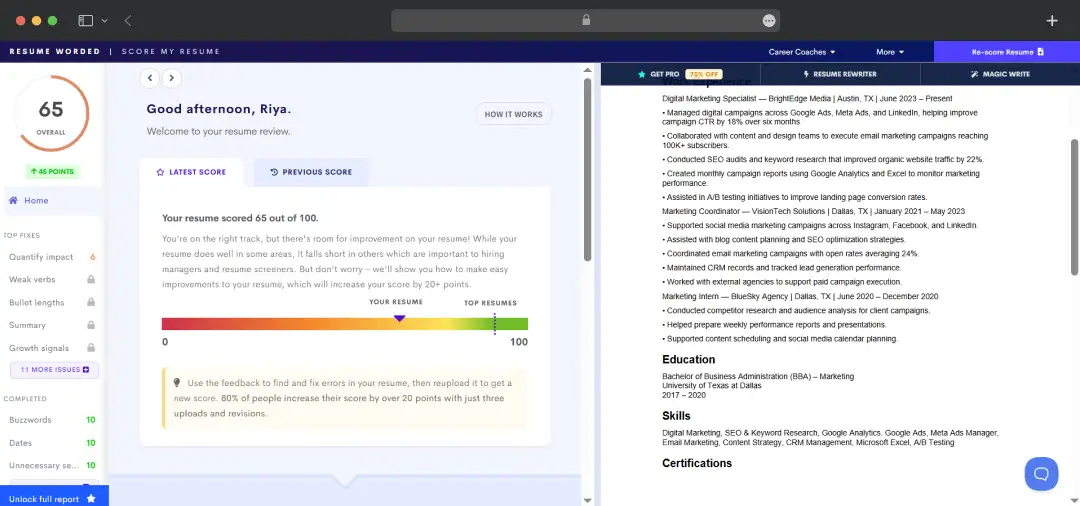Go to next section arrow button

click(172, 78)
